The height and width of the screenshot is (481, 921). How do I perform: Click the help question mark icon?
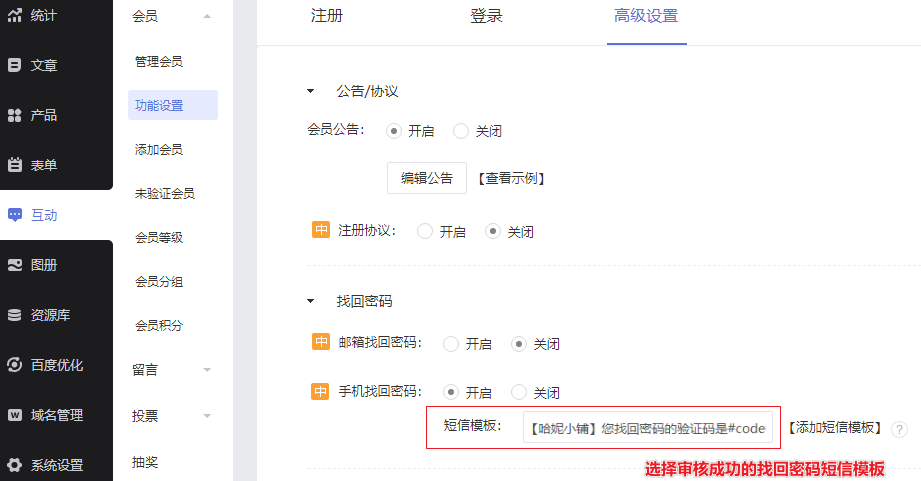click(900, 429)
